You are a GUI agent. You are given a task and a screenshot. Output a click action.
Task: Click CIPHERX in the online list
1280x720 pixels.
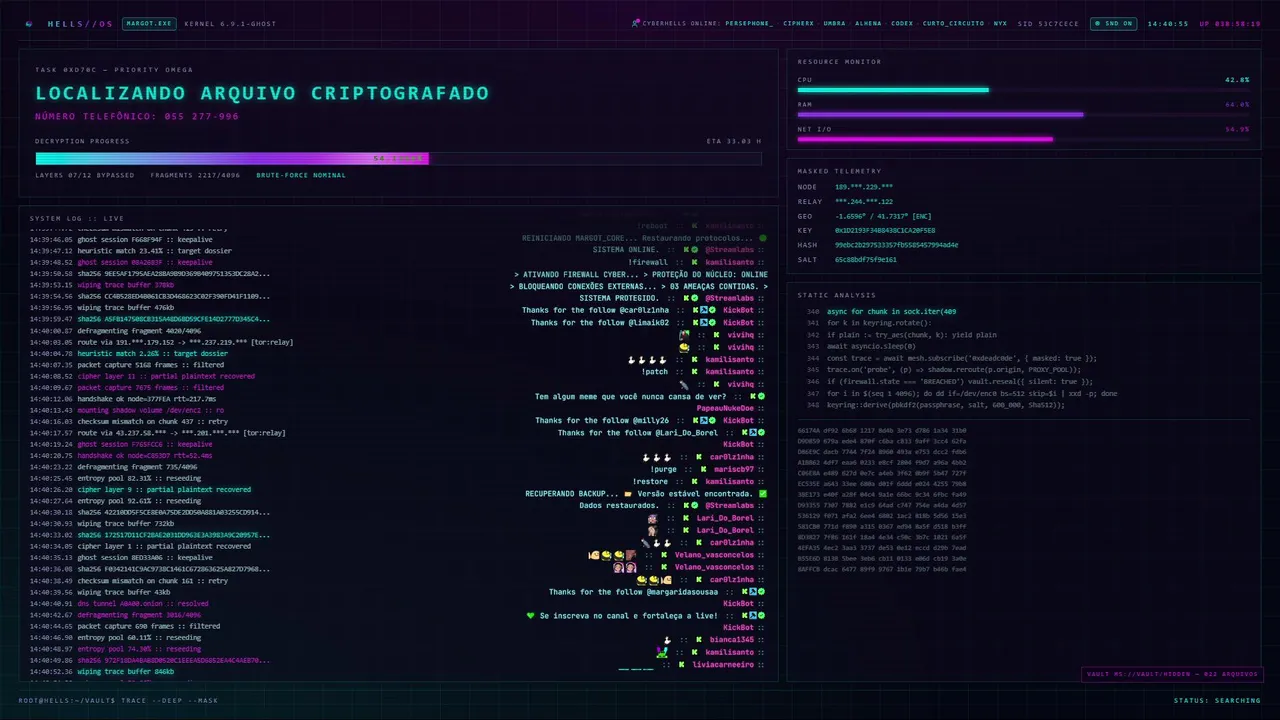point(799,23)
